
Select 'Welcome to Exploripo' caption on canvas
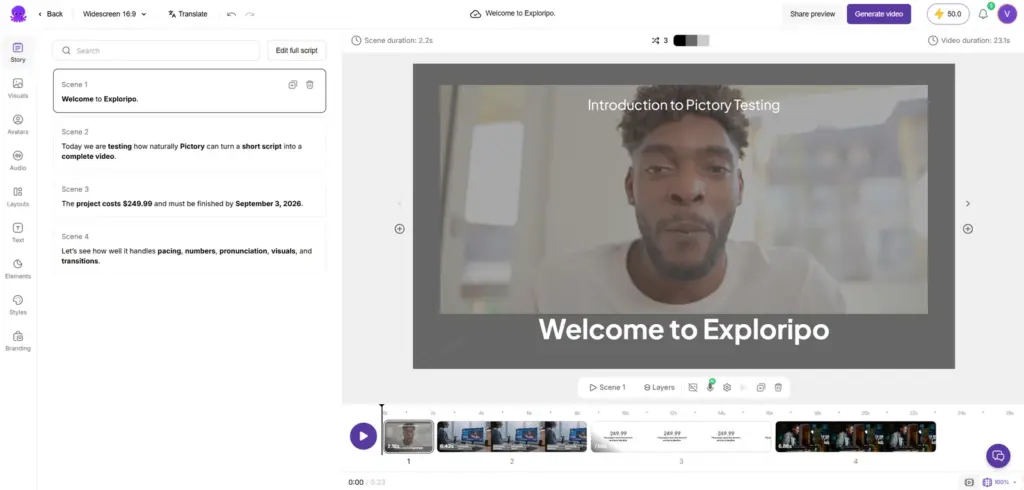(683, 329)
